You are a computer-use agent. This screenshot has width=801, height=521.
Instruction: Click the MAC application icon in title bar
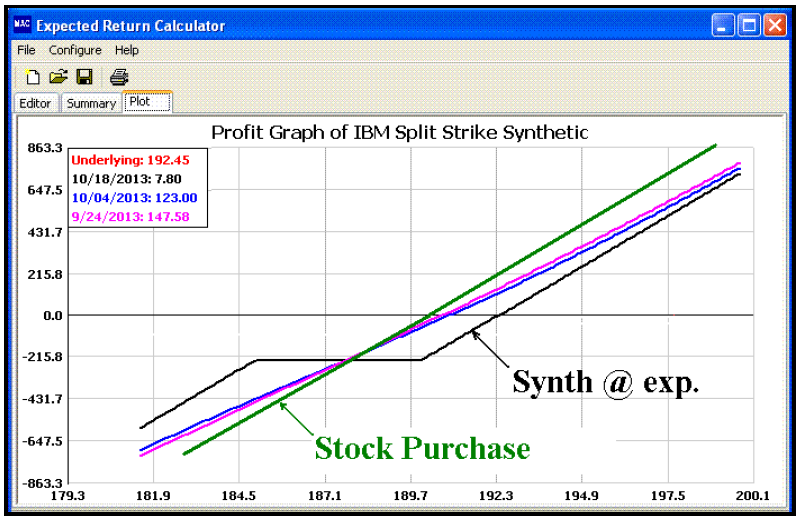22,25
